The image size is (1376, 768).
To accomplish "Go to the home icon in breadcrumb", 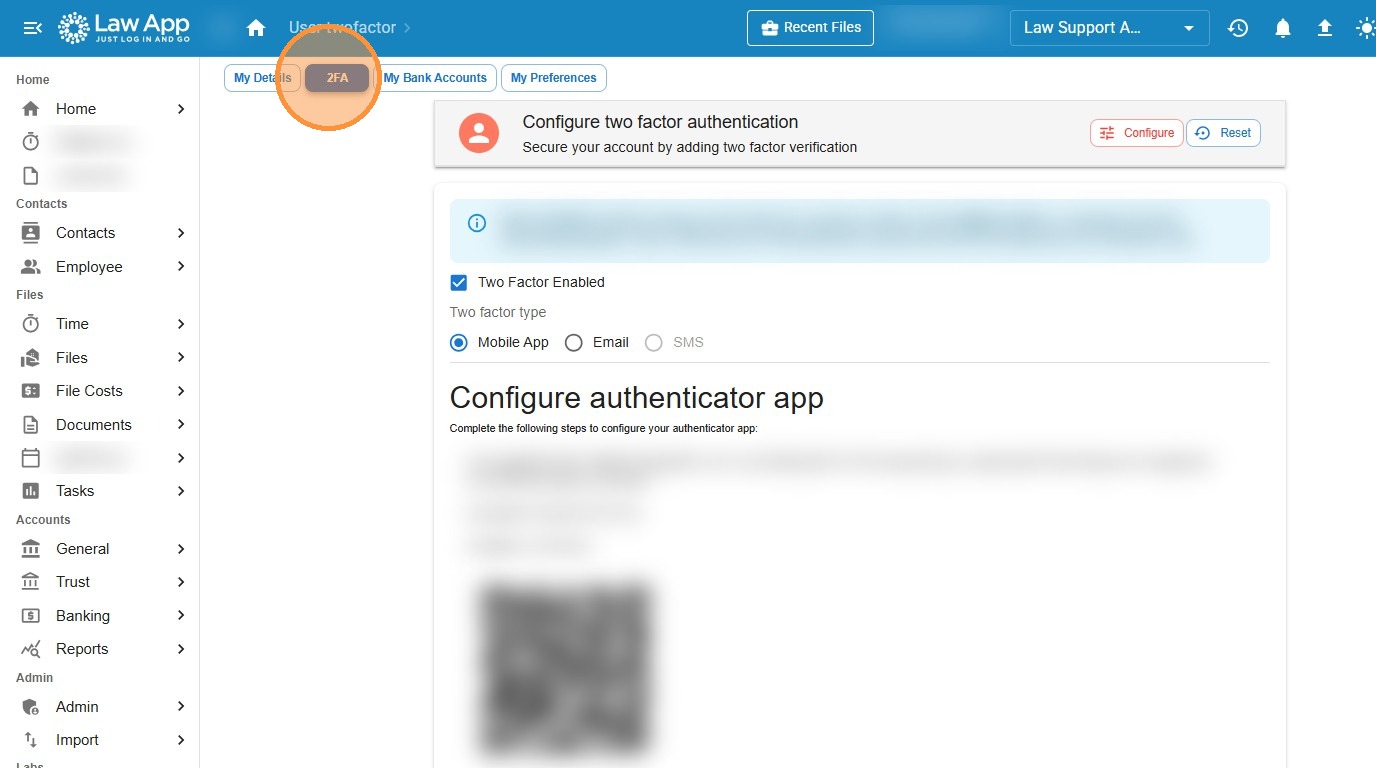I will tap(256, 28).
